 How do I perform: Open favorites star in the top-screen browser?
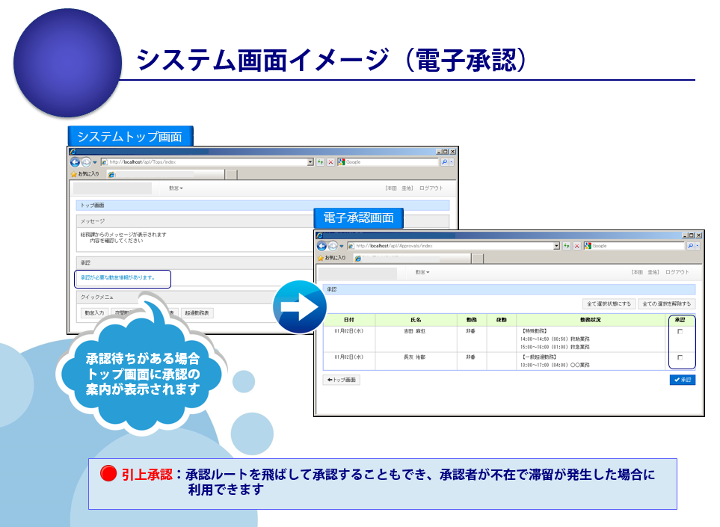tap(73, 174)
